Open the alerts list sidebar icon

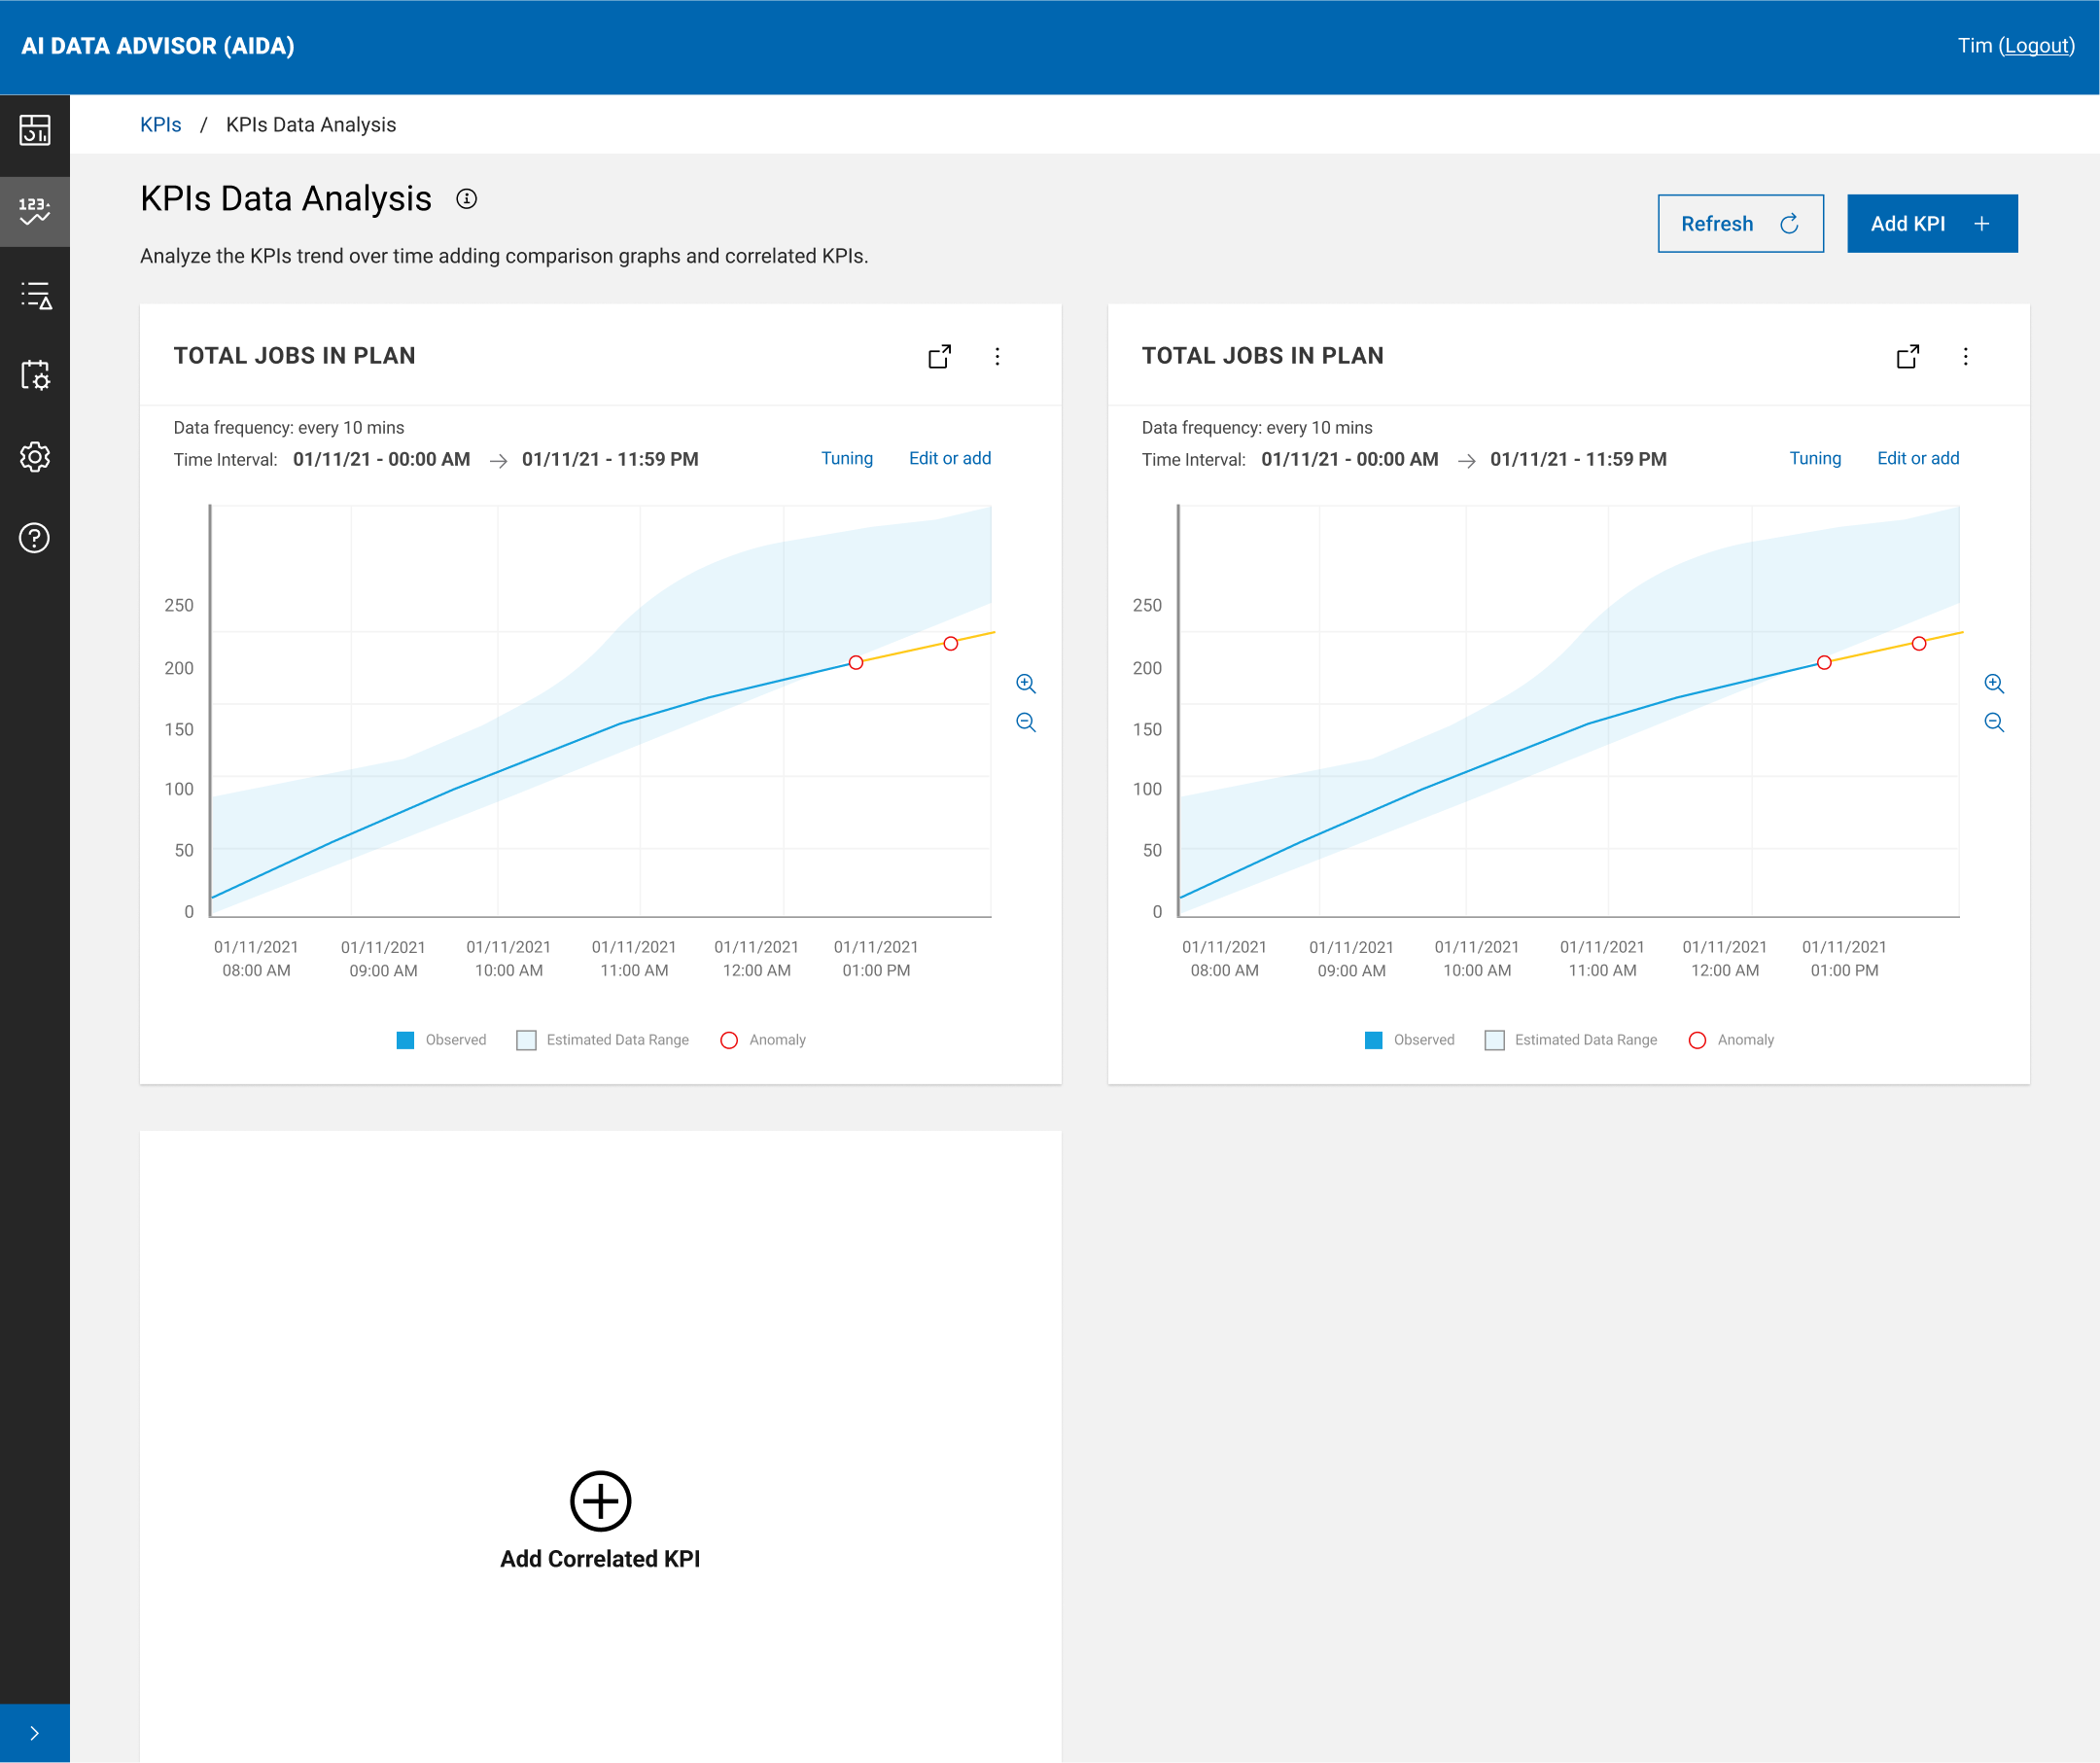coord(35,295)
